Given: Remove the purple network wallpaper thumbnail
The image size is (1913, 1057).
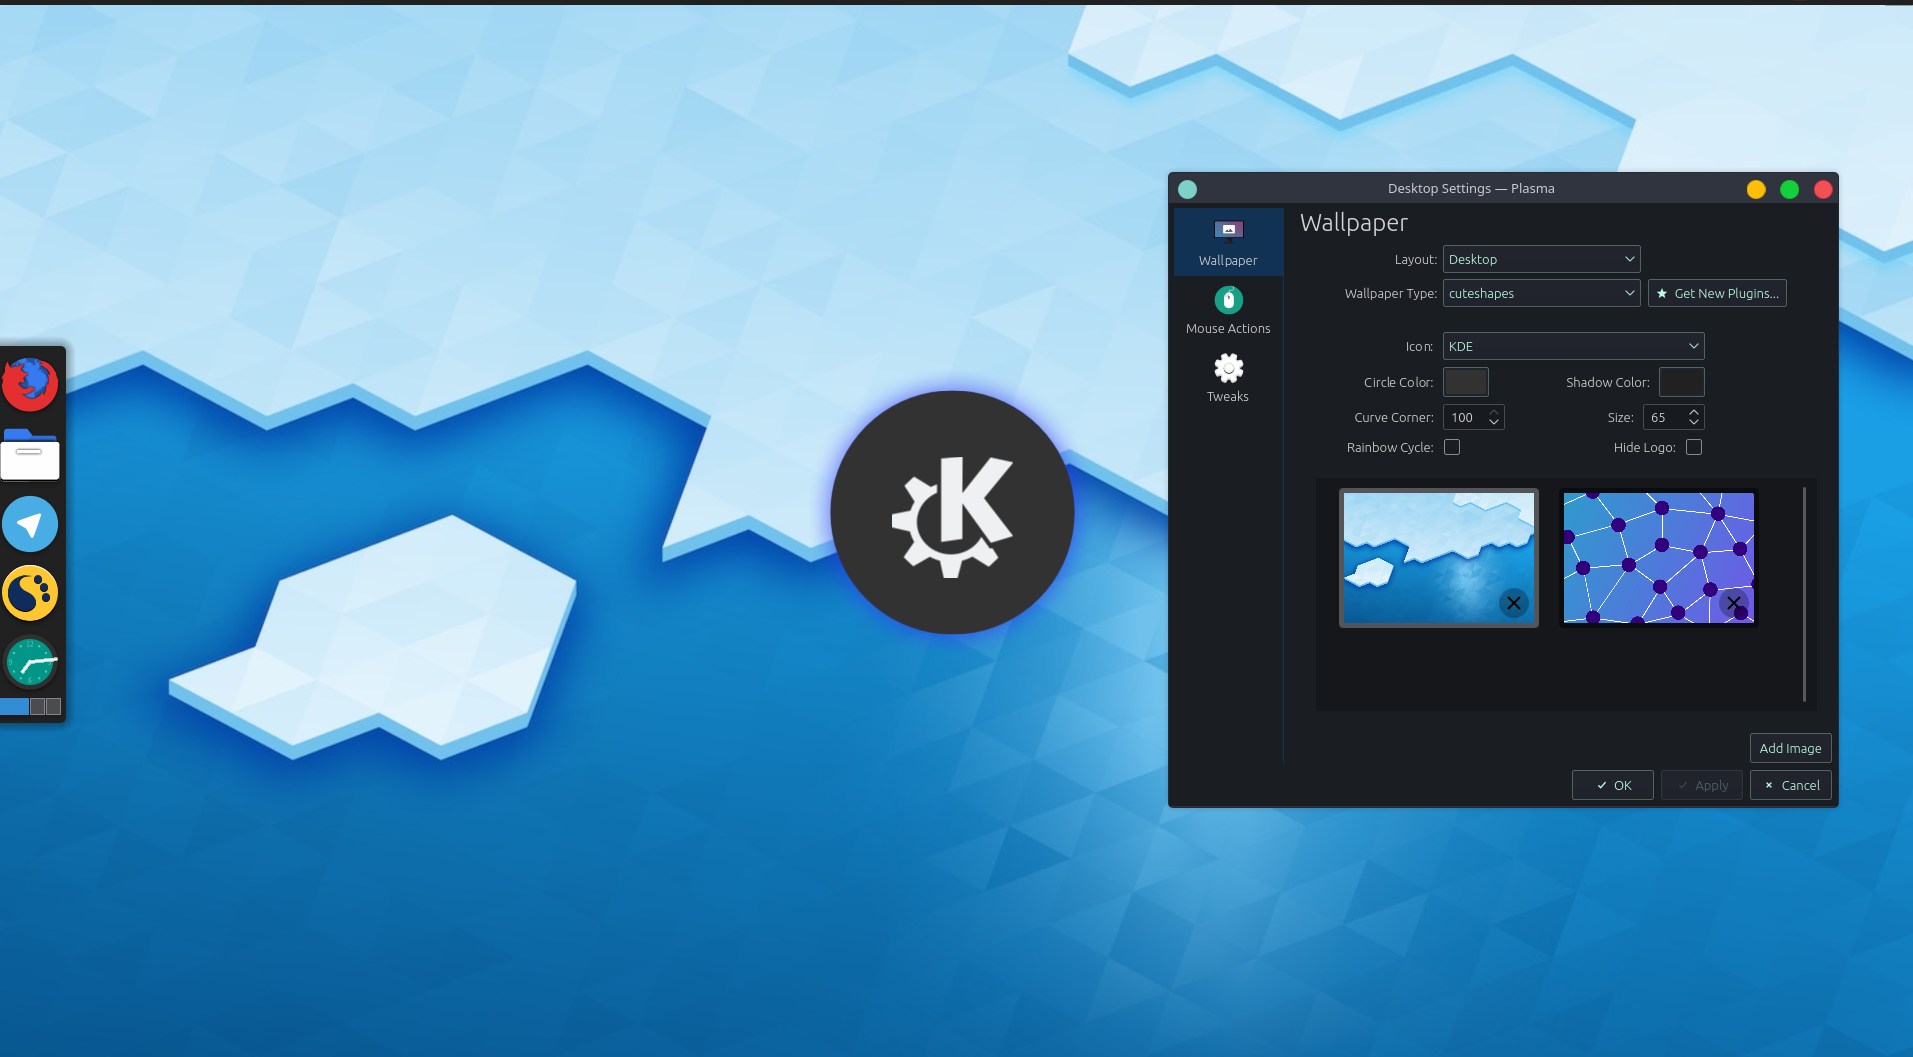Looking at the screenshot, I should point(1734,603).
